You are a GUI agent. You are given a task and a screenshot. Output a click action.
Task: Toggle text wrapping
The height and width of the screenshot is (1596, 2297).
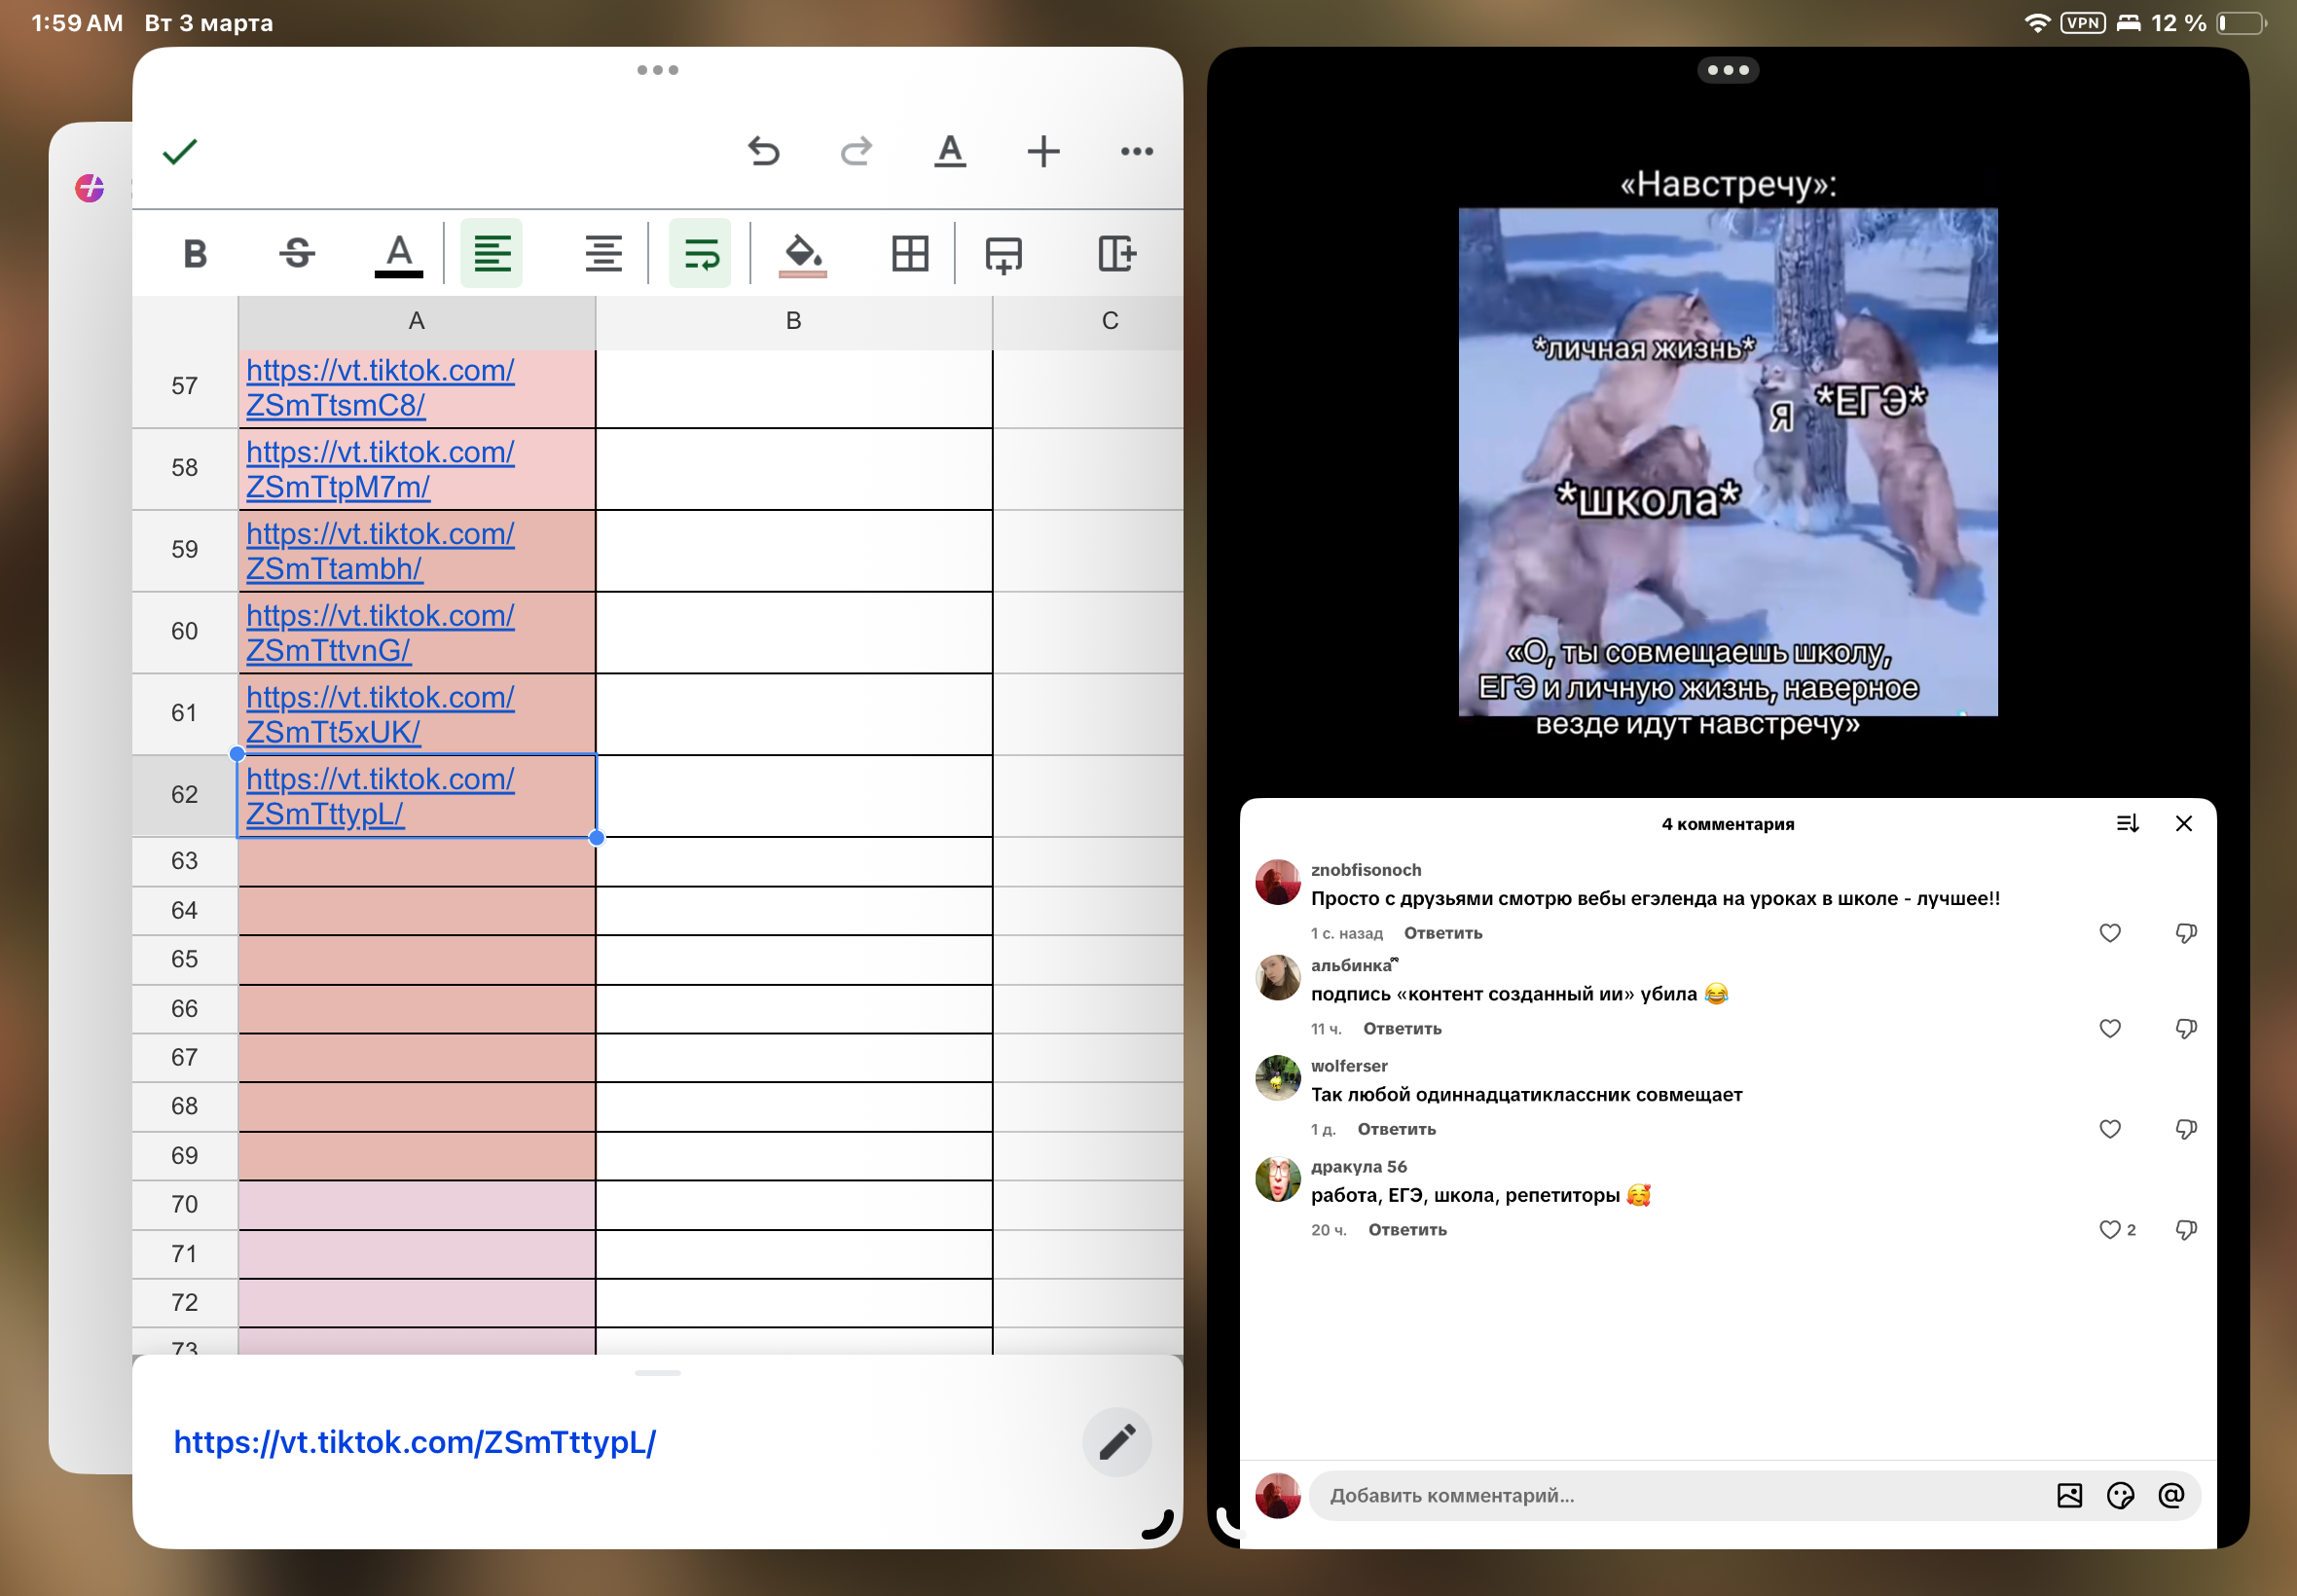coord(701,254)
